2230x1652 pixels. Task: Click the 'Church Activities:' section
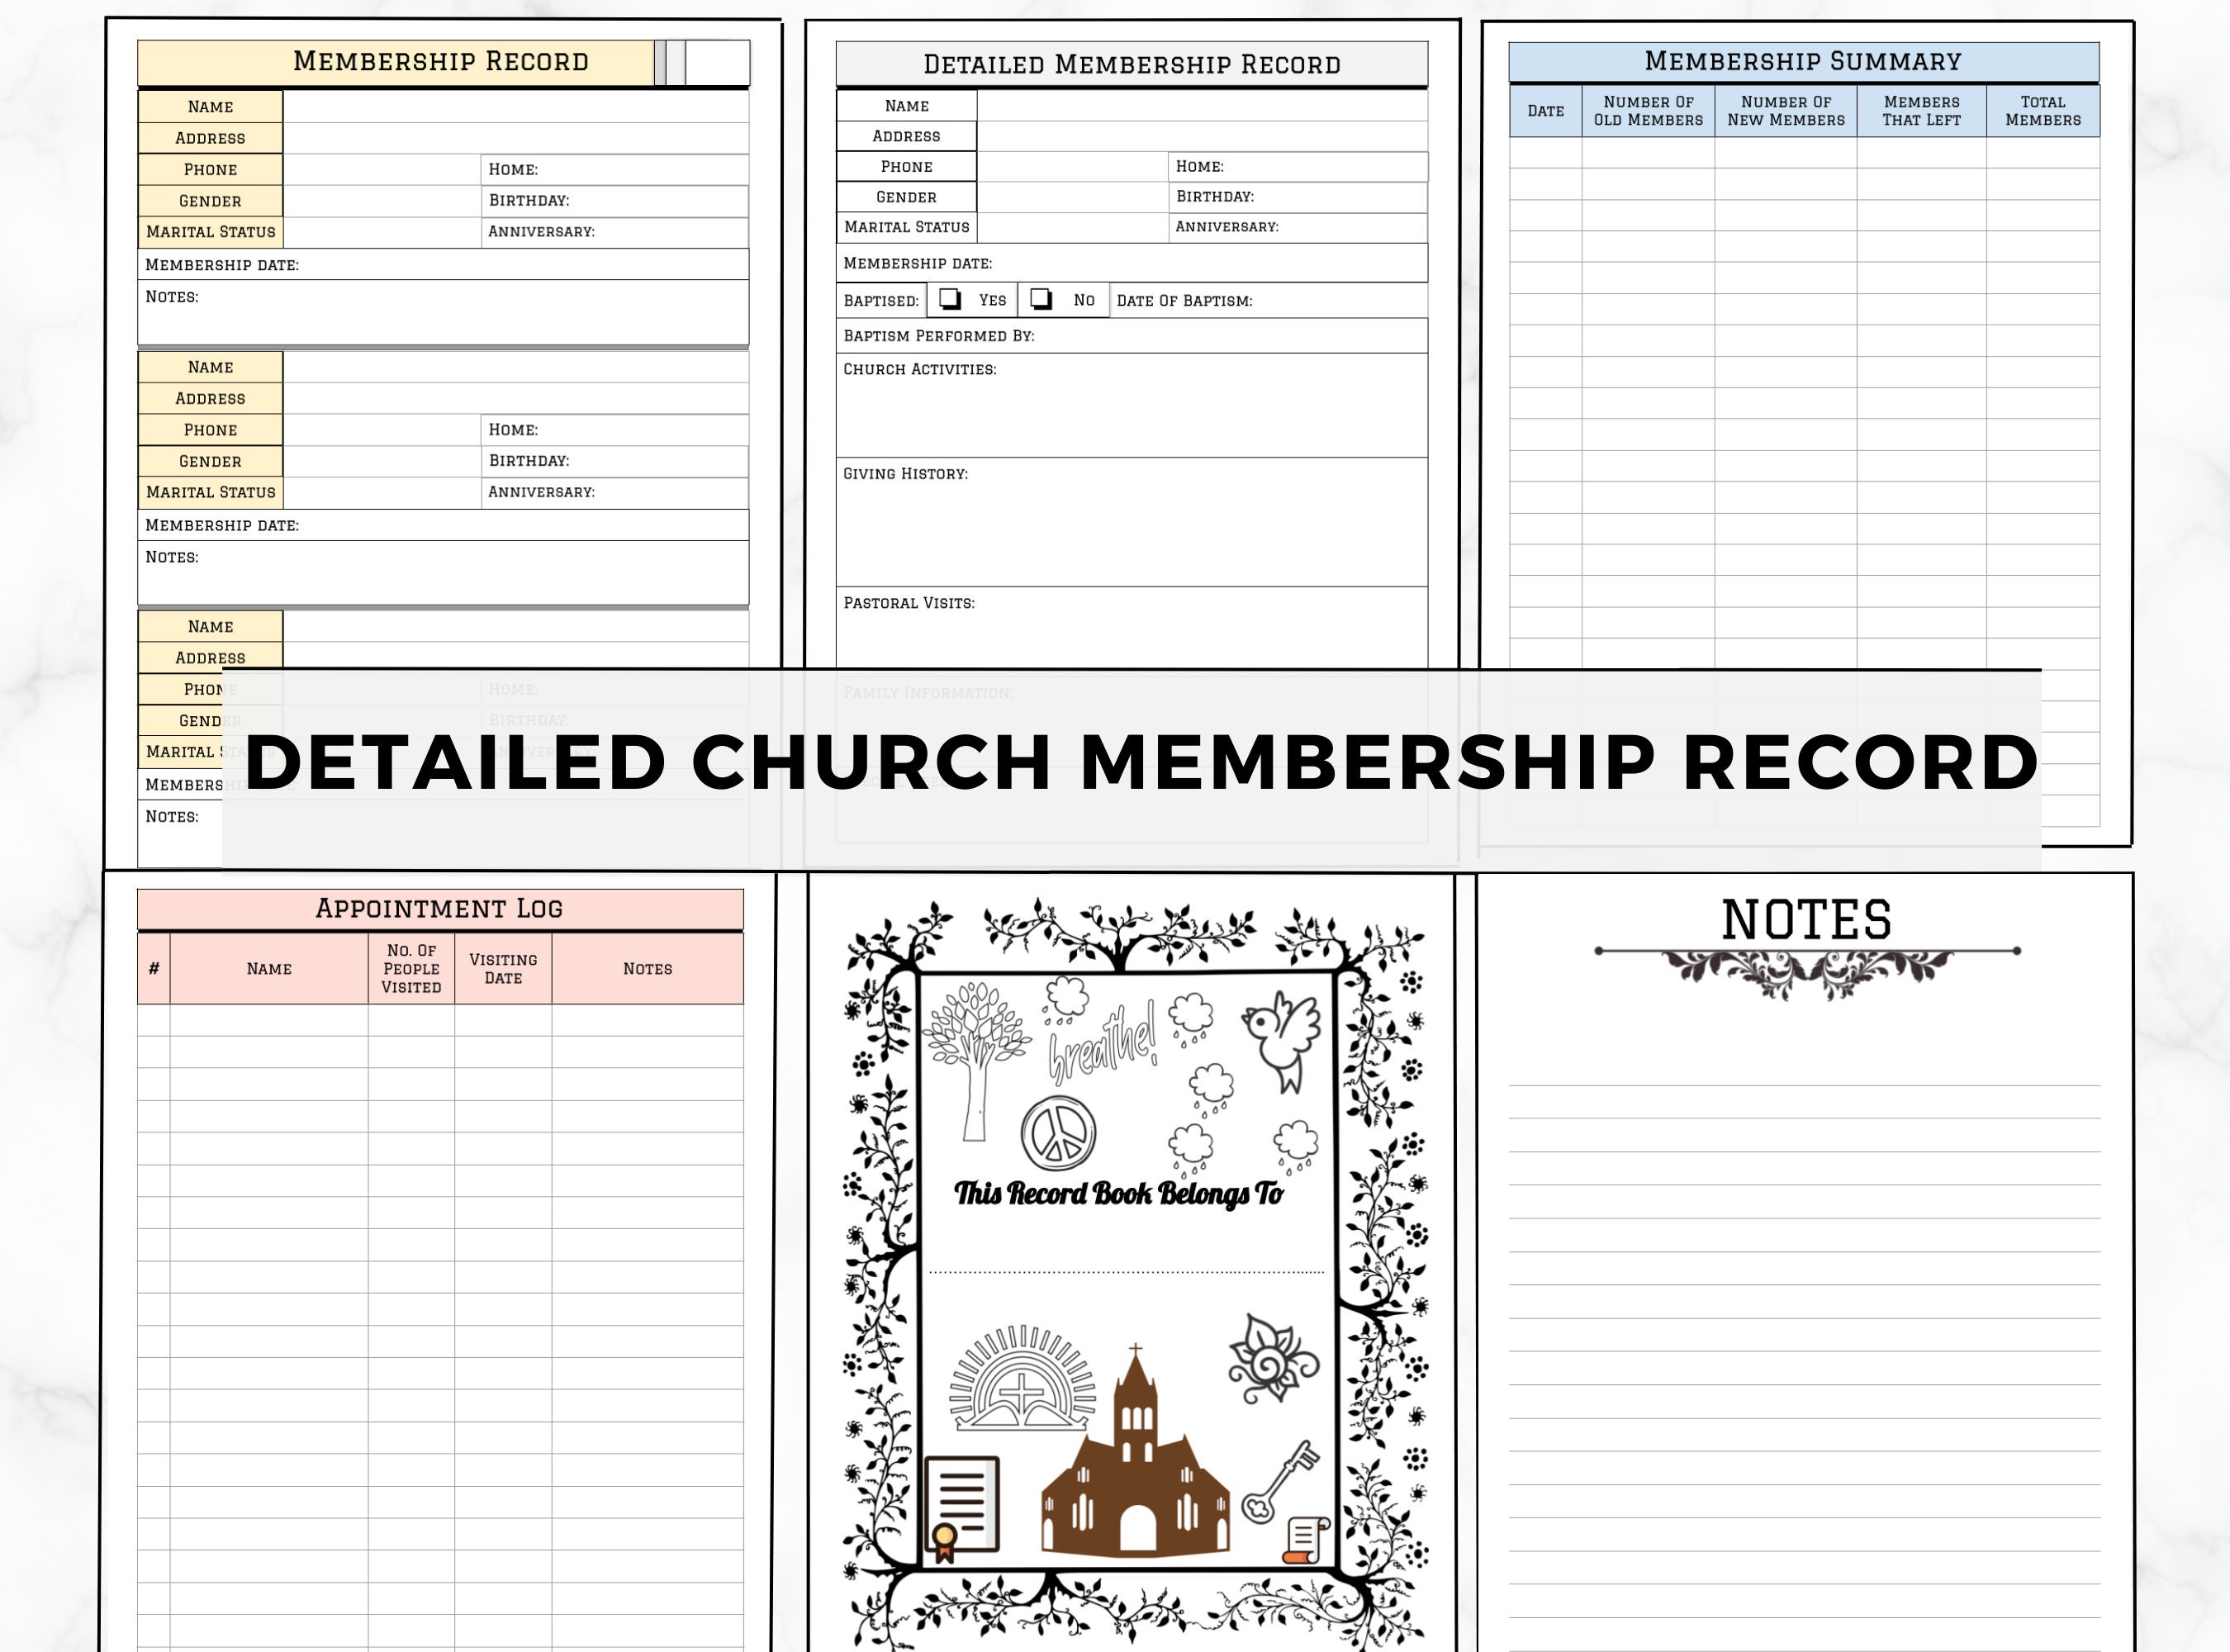tap(1132, 405)
